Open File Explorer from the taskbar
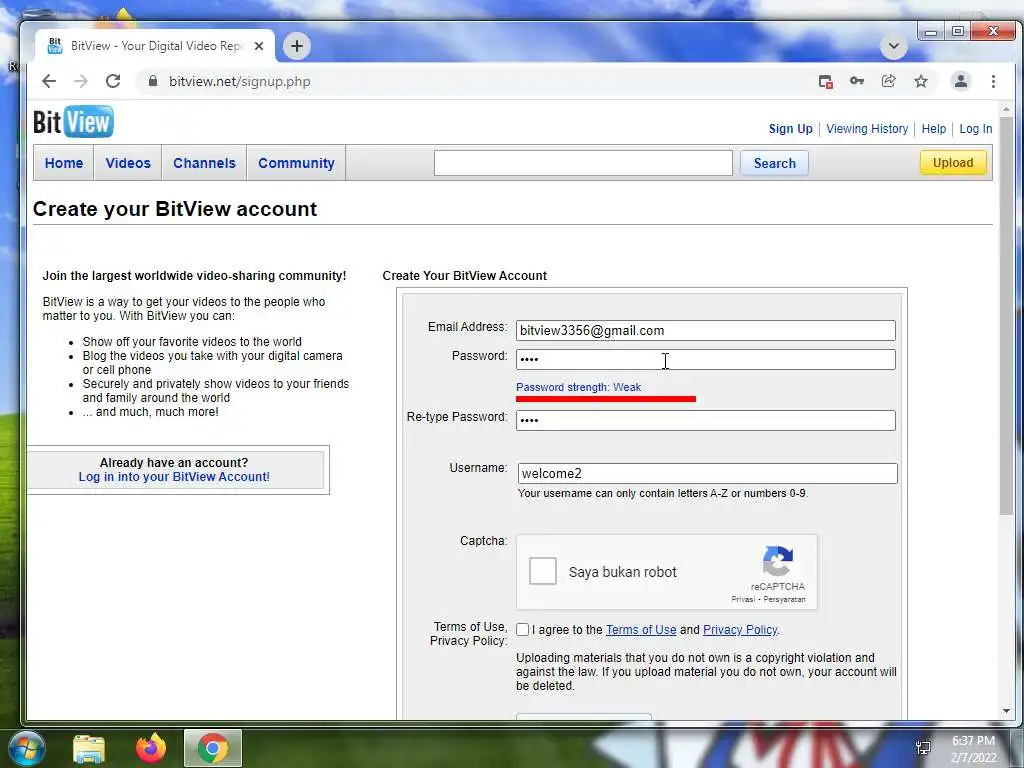Viewport: 1024px width, 768px height. tap(89, 748)
